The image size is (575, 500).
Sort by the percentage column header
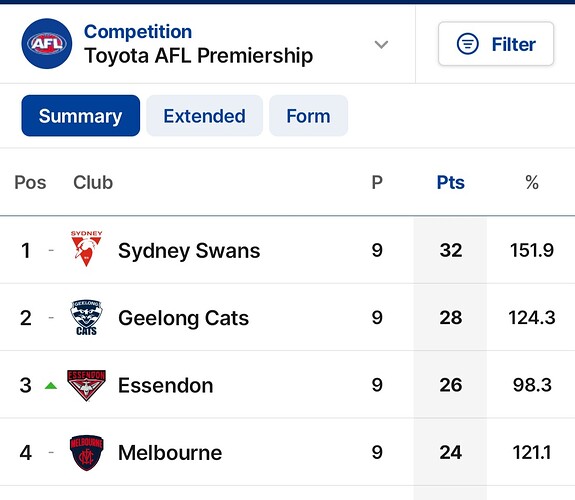click(x=532, y=182)
